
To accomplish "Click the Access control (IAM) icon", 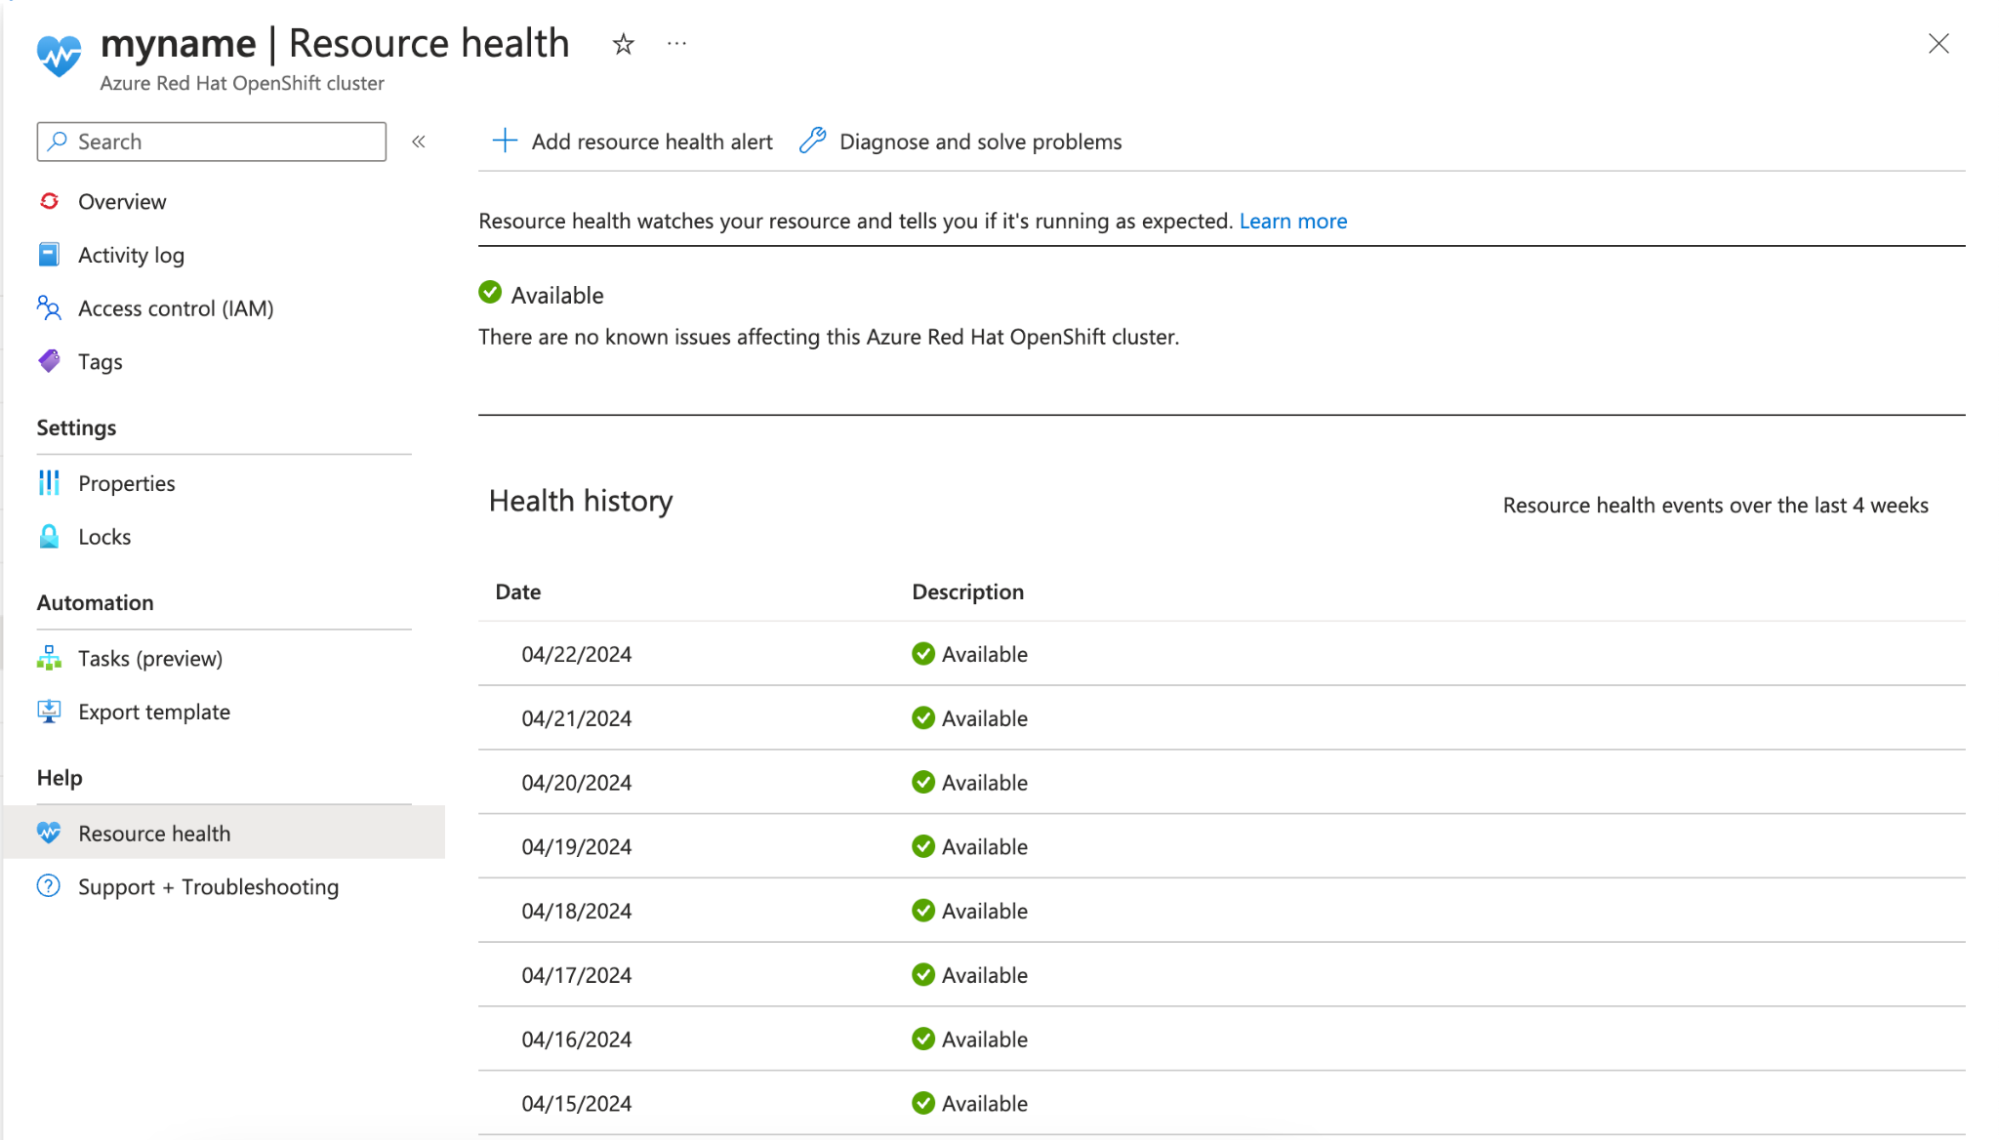I will click(x=49, y=308).
